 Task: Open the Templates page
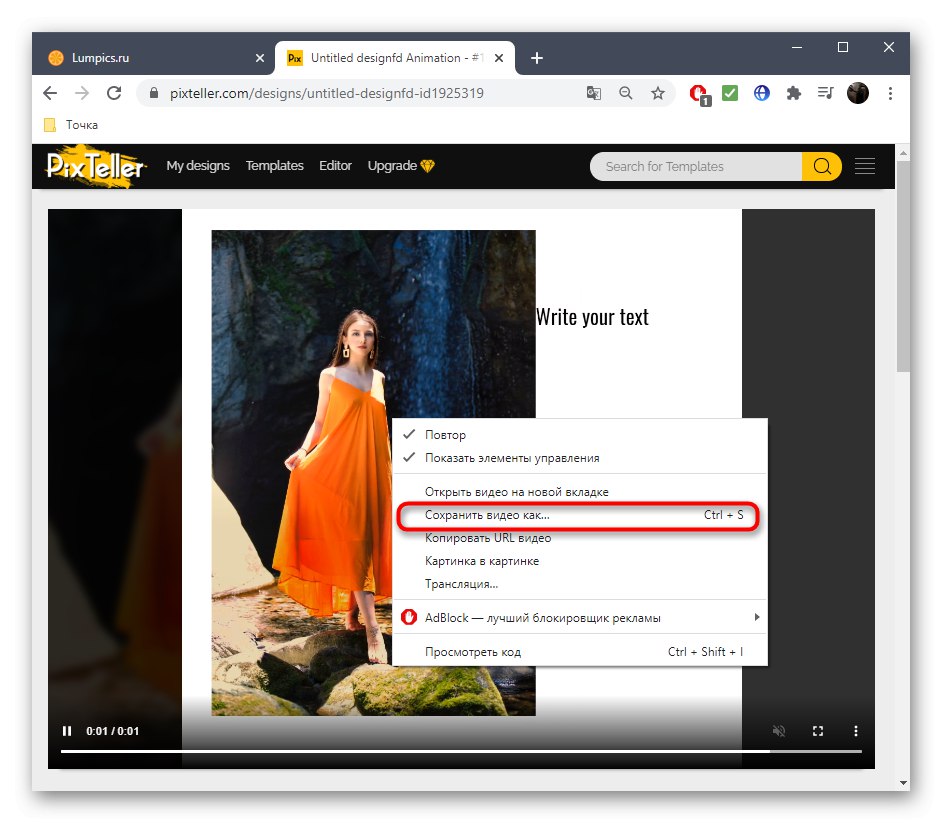pyautogui.click(x=274, y=166)
